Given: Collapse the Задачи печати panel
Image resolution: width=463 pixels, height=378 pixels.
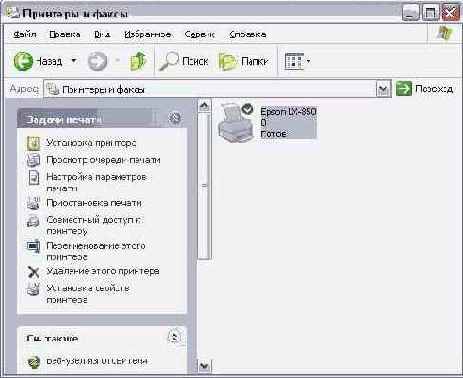Looking at the screenshot, I should tap(174, 118).
